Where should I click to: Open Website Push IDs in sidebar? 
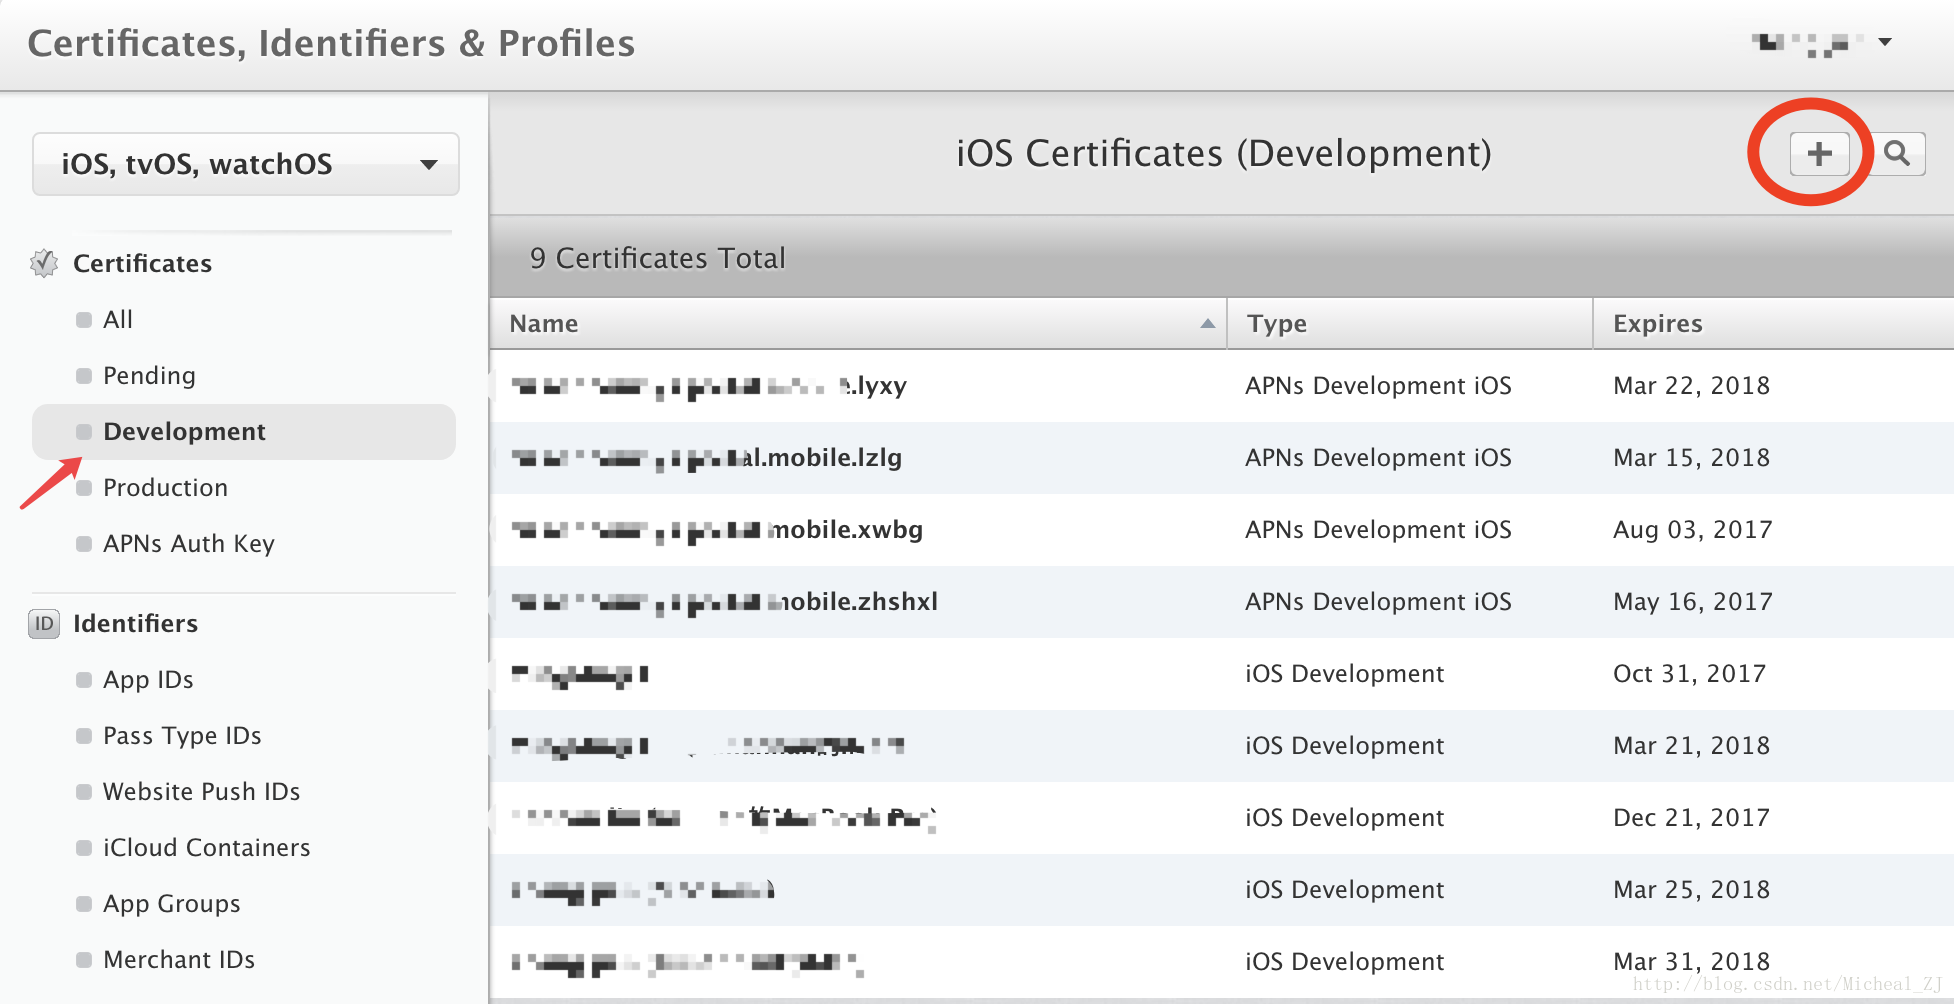click(202, 791)
